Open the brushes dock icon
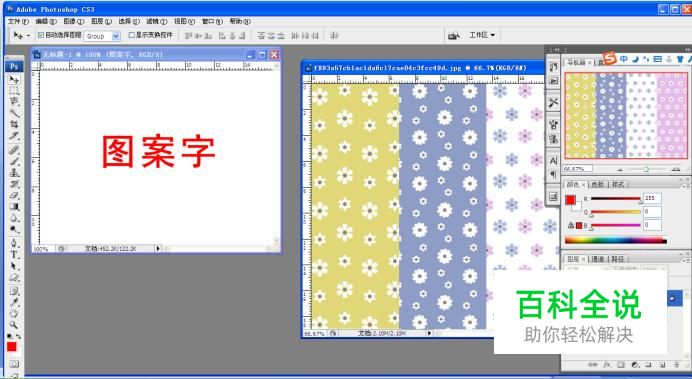The image size is (692, 379). point(553,125)
